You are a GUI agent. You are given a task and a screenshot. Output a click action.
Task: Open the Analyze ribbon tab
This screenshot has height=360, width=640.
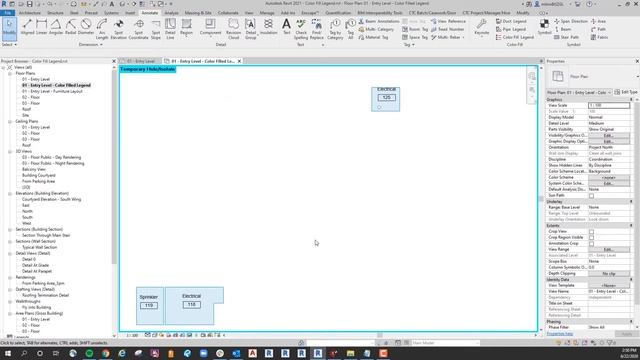point(171,13)
